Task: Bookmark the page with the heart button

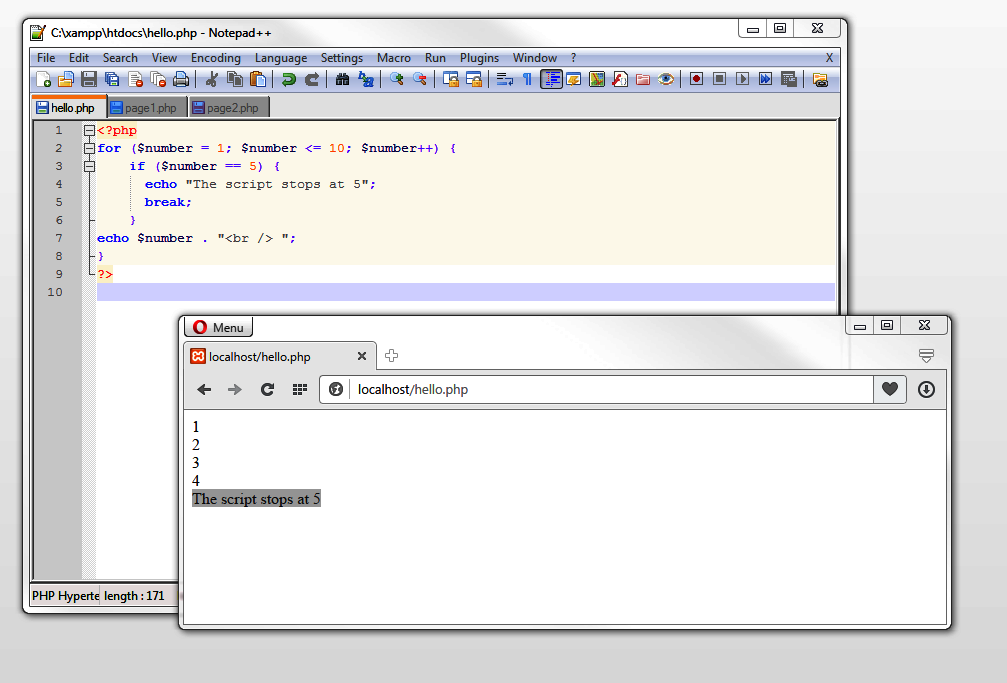Action: 889,389
